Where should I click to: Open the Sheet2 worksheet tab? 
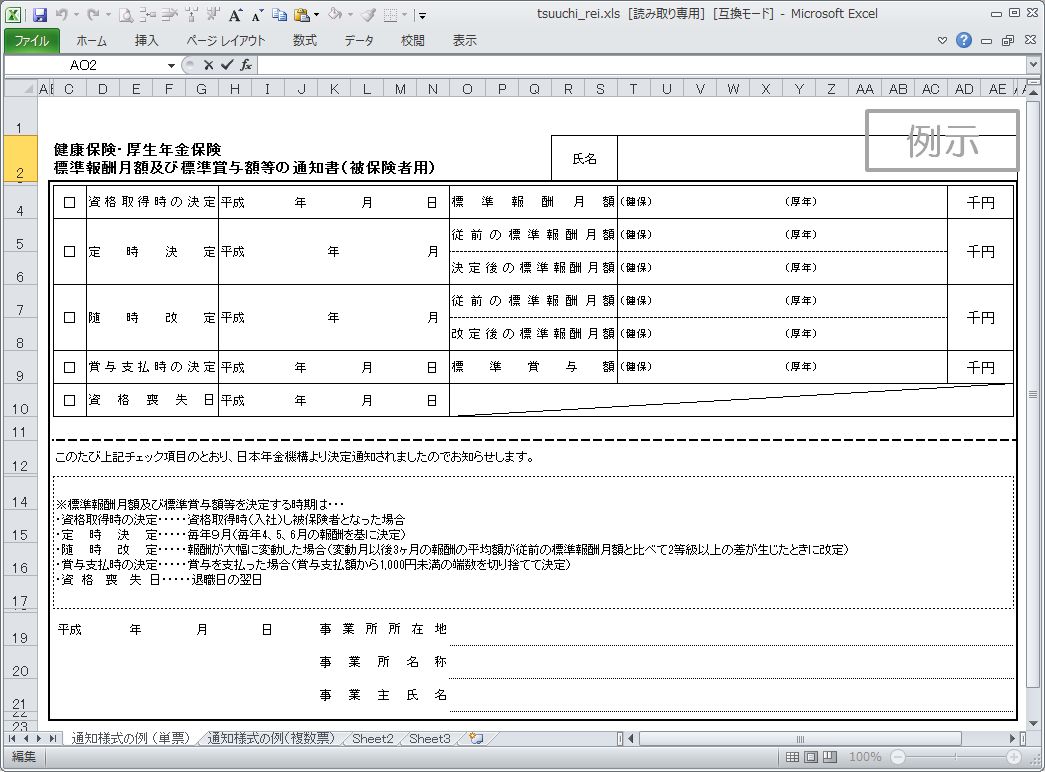click(374, 738)
